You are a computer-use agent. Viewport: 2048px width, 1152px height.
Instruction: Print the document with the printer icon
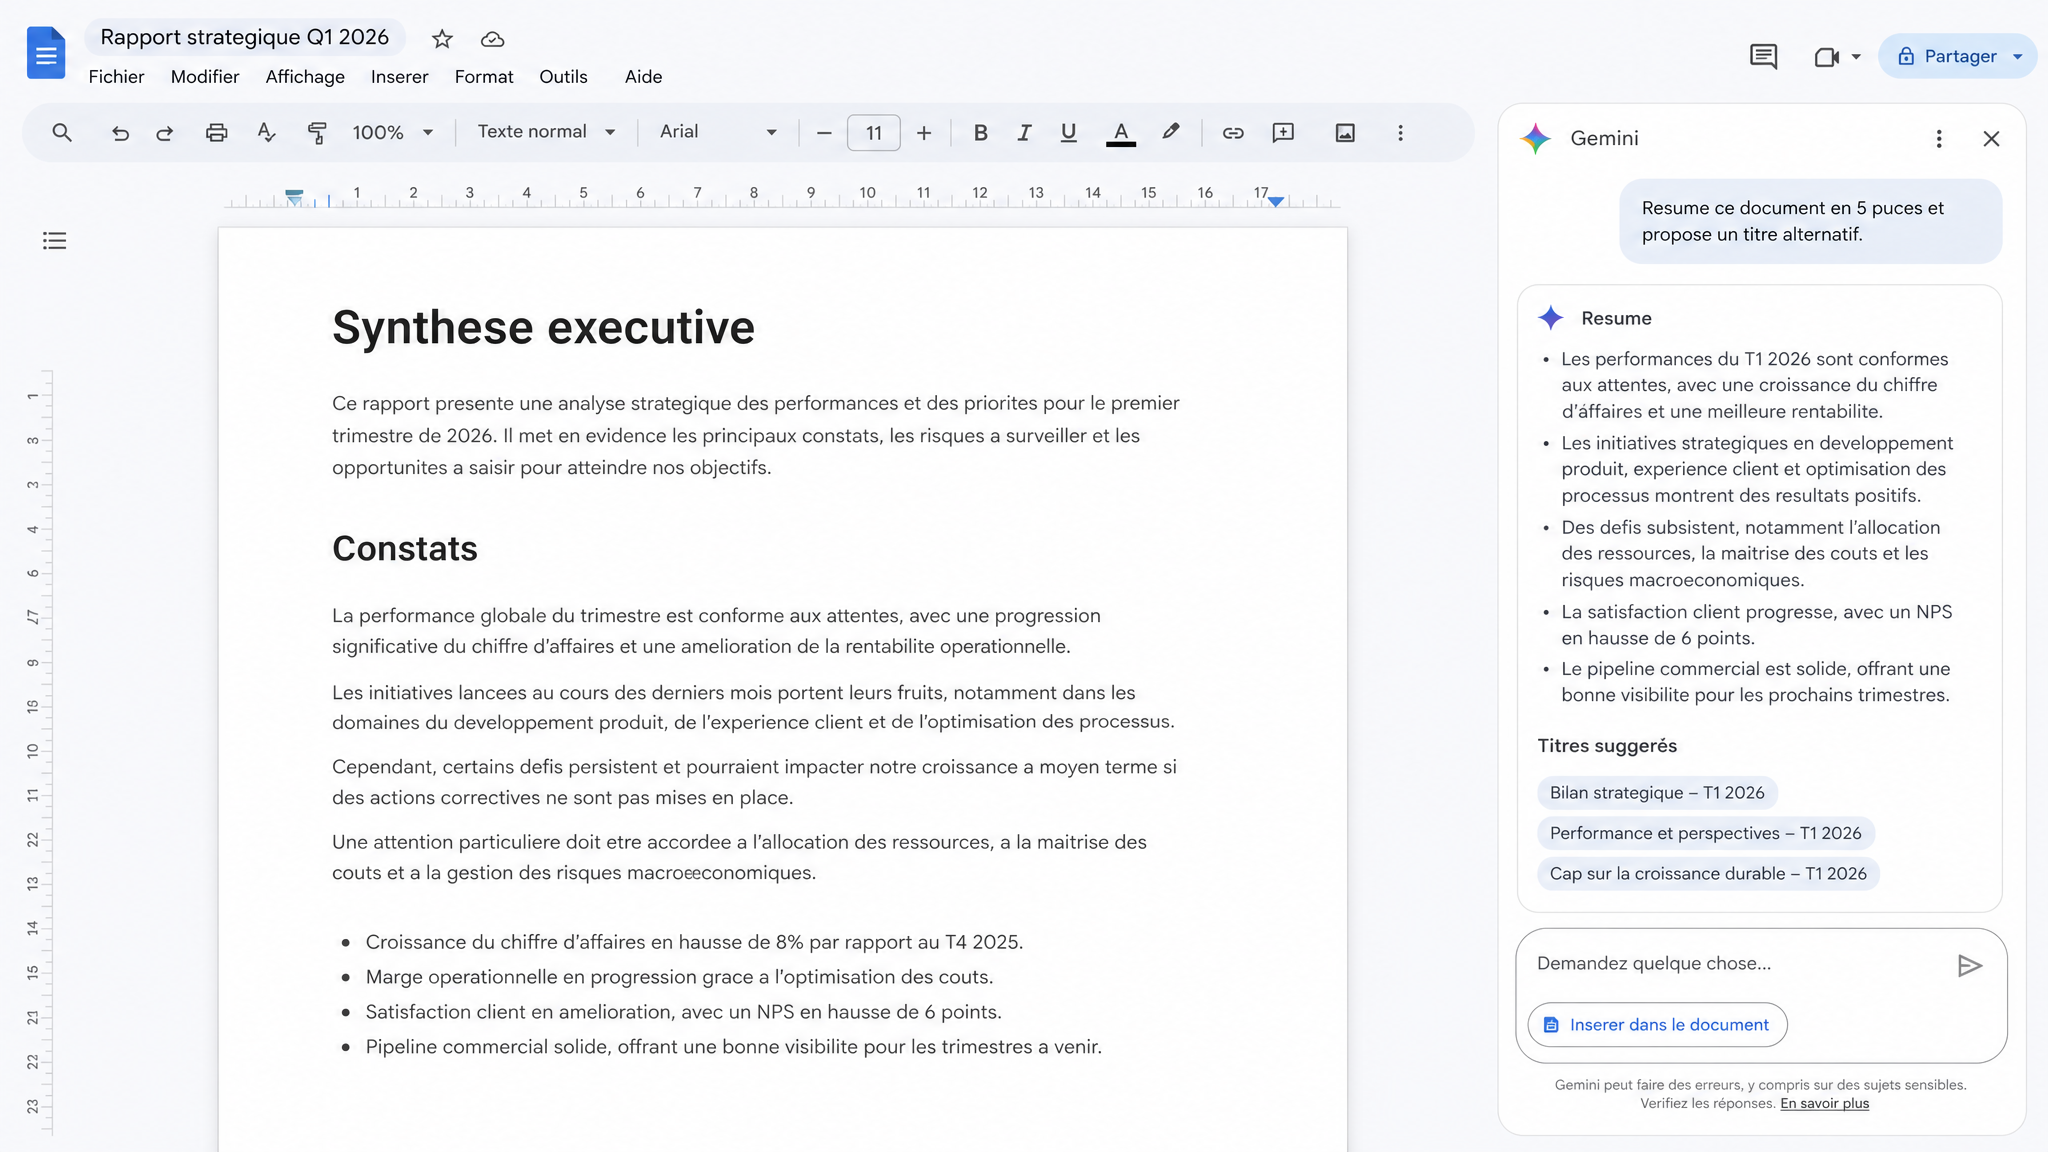click(x=216, y=132)
